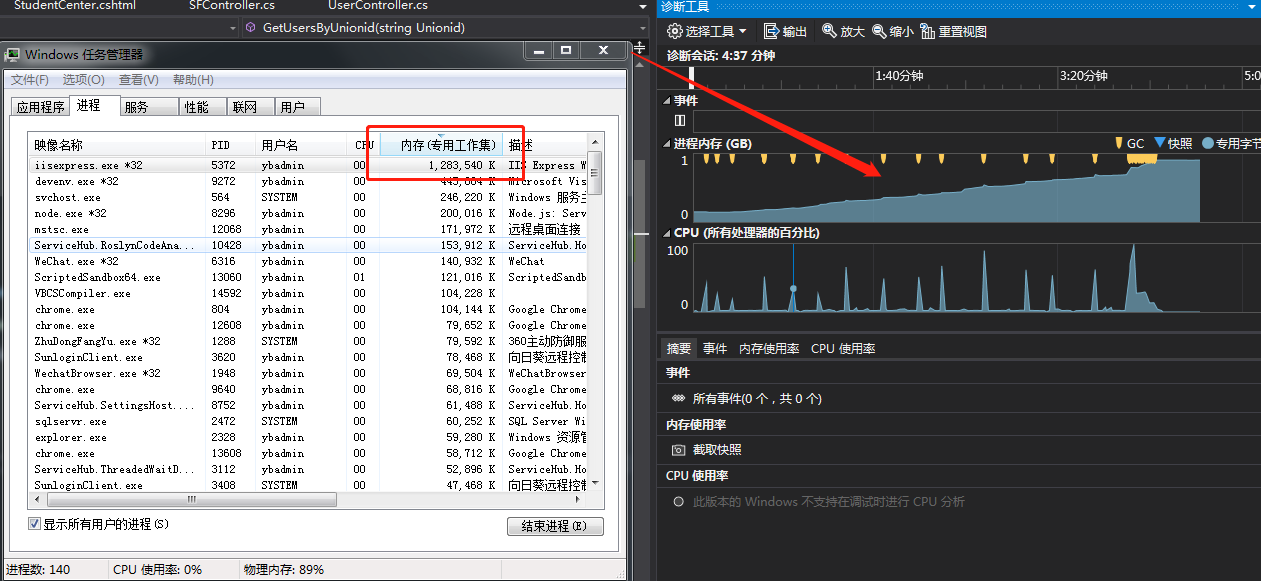Switch to the Memory Usage (内存使用率) tab

769,348
